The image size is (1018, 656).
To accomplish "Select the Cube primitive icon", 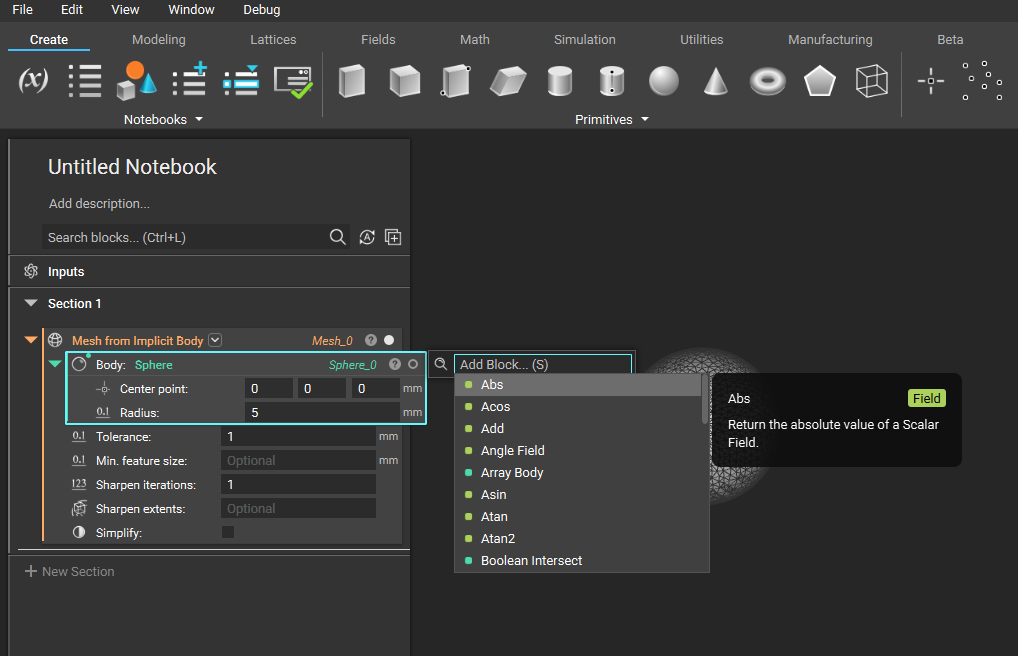I will (404, 81).
